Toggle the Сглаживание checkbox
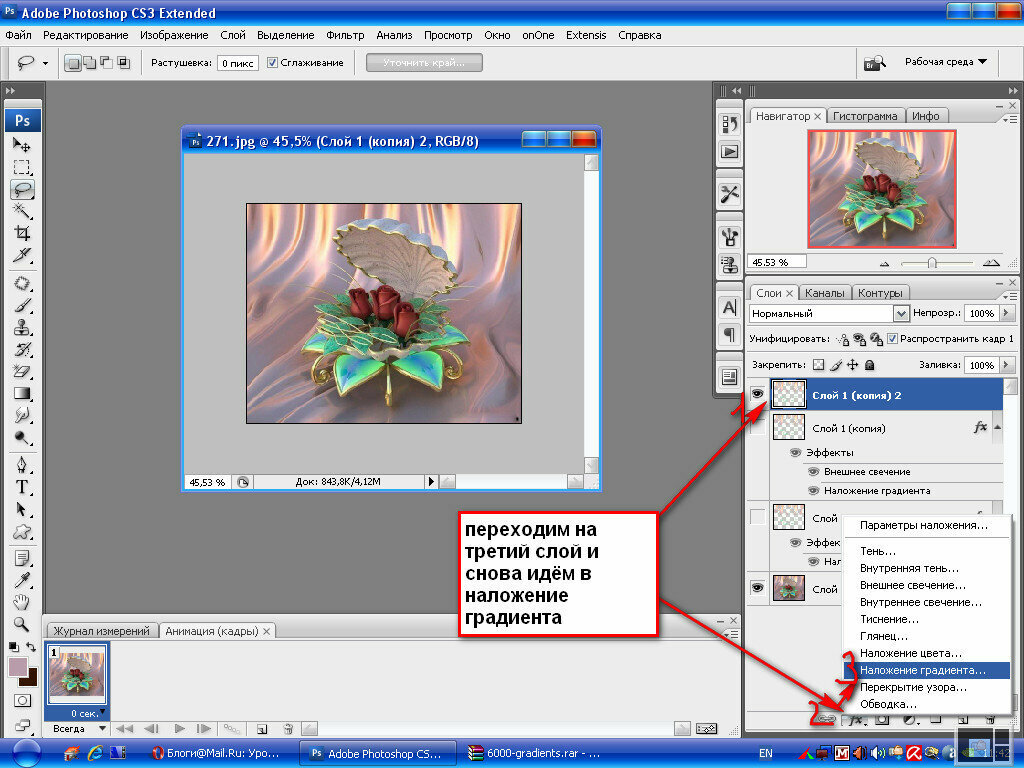 click(272, 63)
